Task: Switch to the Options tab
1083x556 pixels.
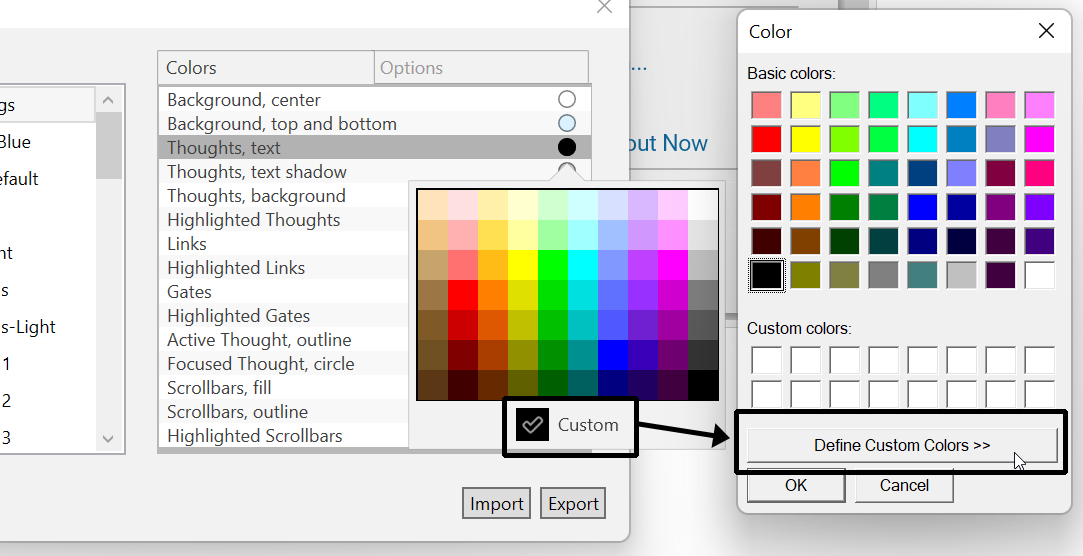Action: coord(411,68)
